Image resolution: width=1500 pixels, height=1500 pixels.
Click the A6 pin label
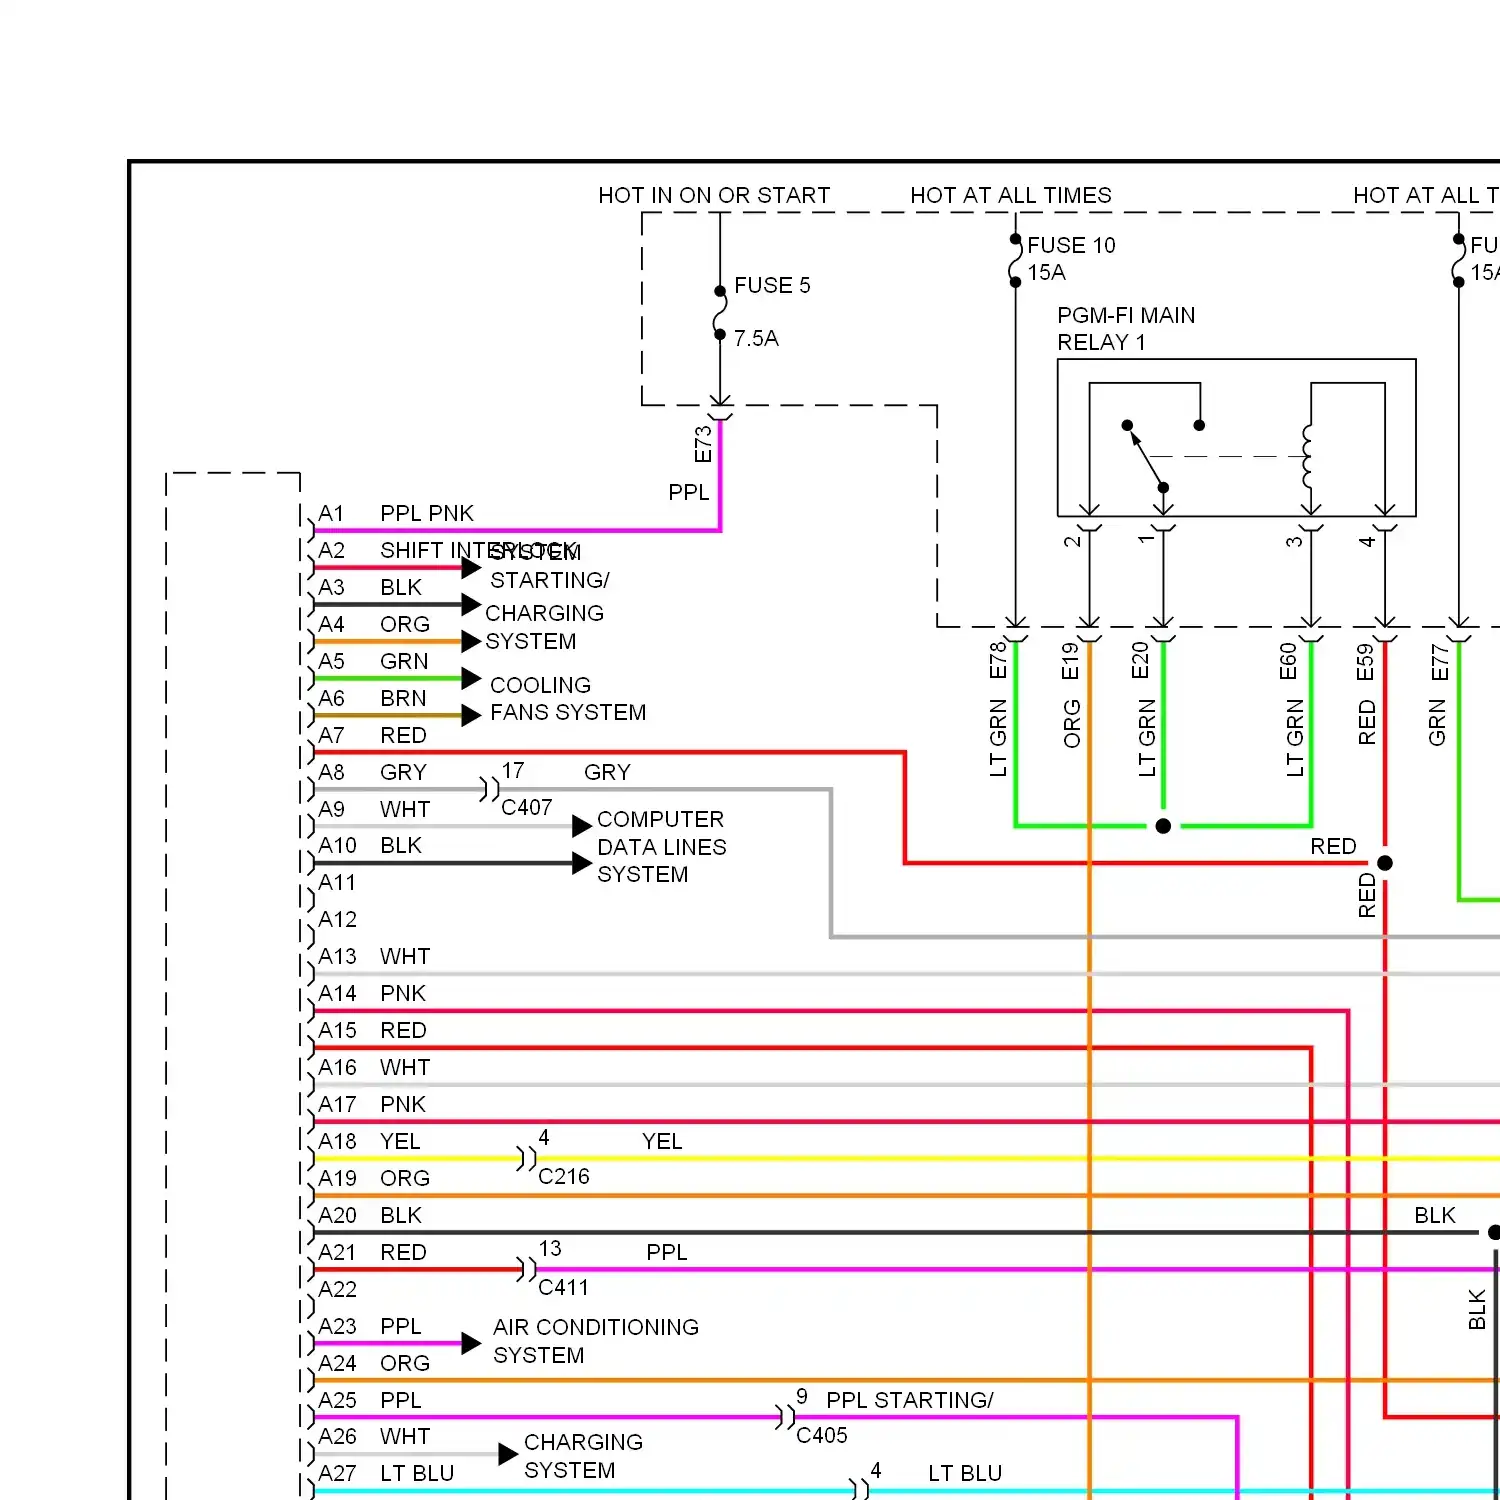click(x=331, y=698)
